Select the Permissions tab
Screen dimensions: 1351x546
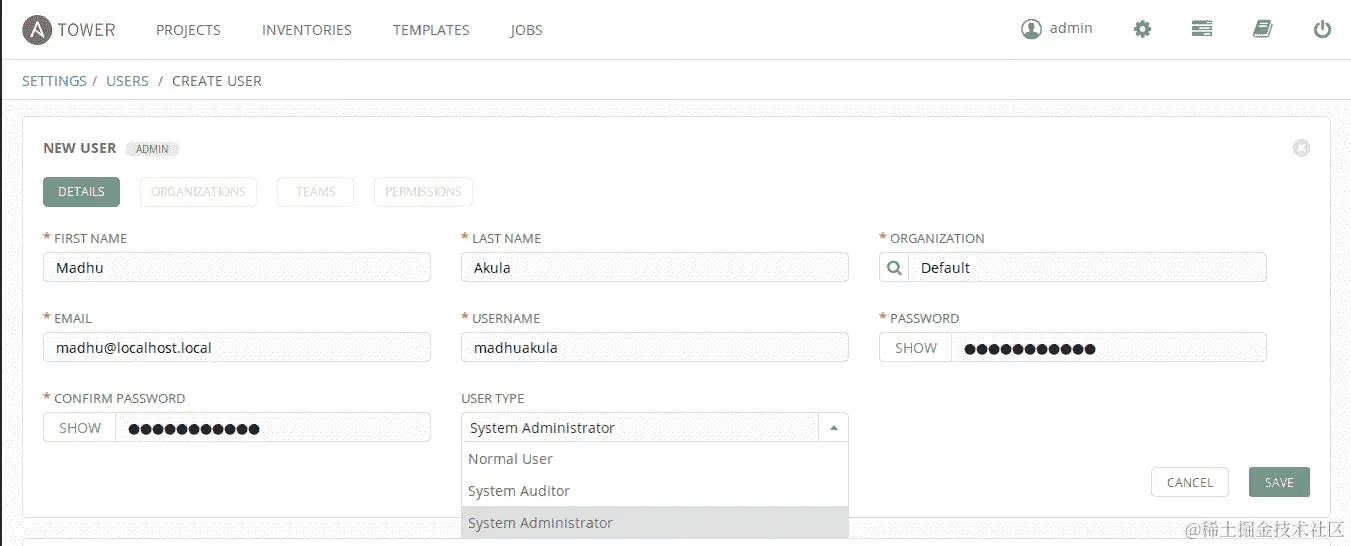(x=423, y=192)
